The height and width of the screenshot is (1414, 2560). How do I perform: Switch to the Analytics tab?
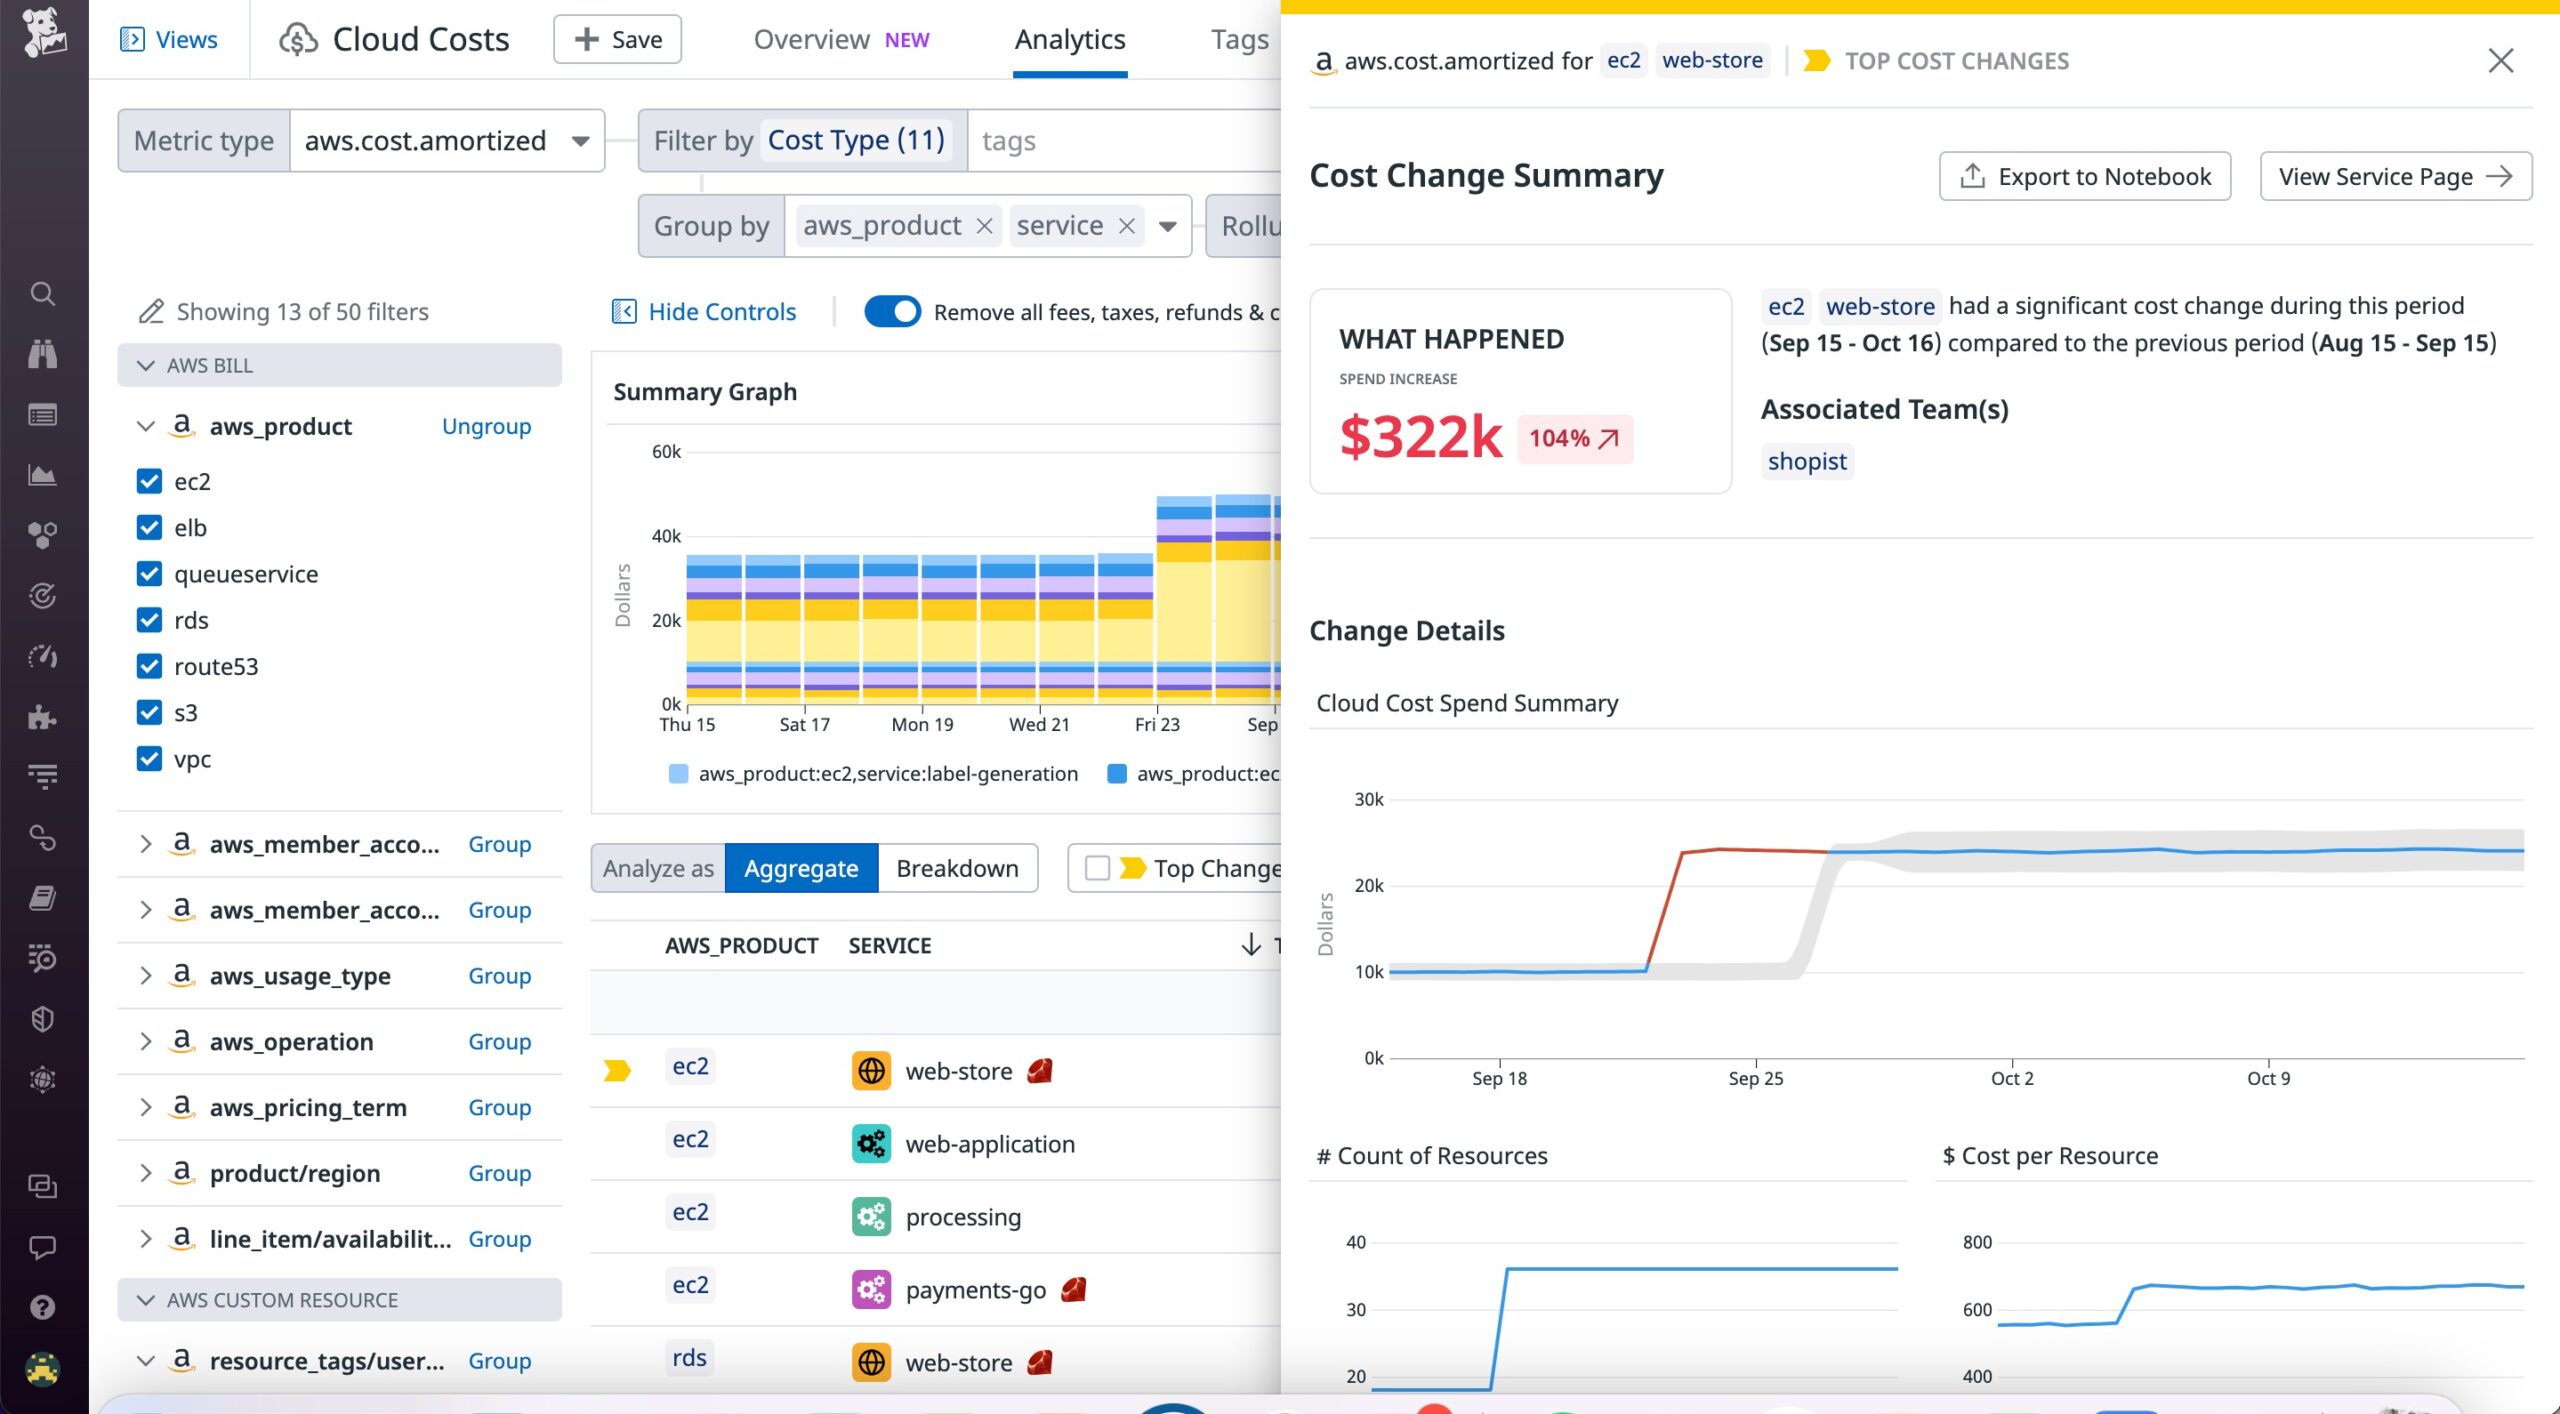click(x=1069, y=37)
